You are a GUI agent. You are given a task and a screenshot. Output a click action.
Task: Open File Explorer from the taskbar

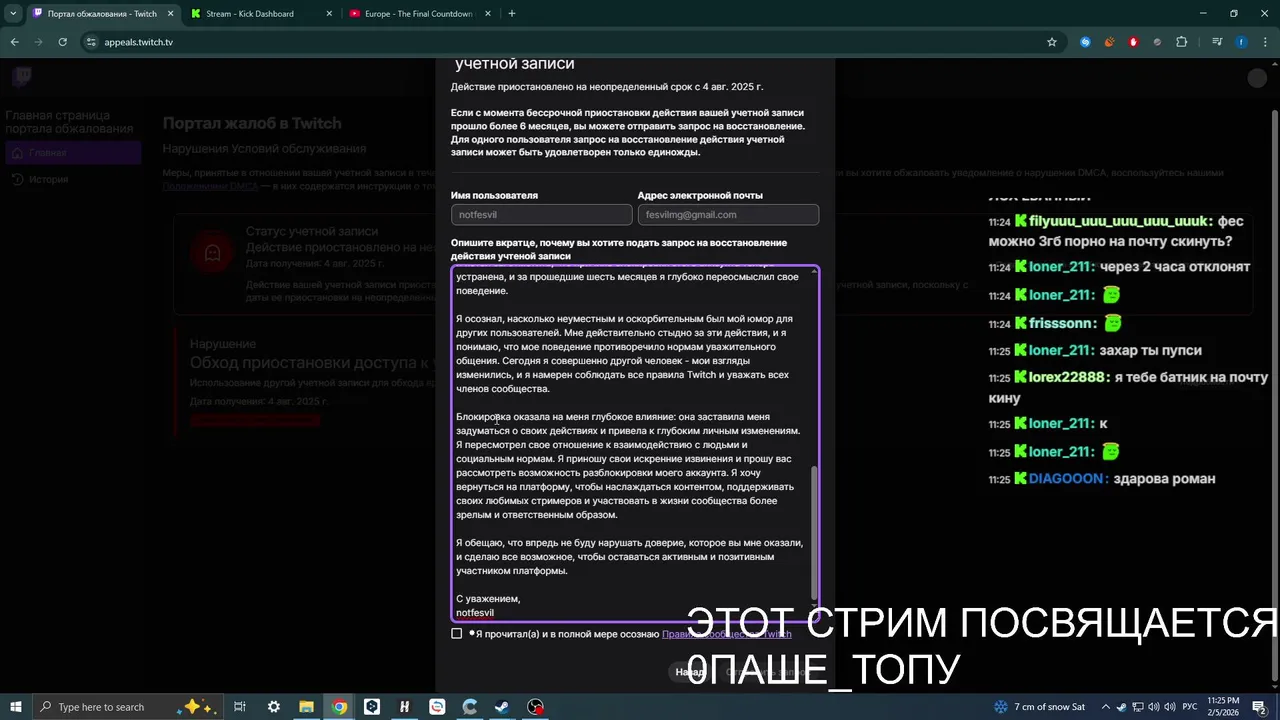point(306,707)
